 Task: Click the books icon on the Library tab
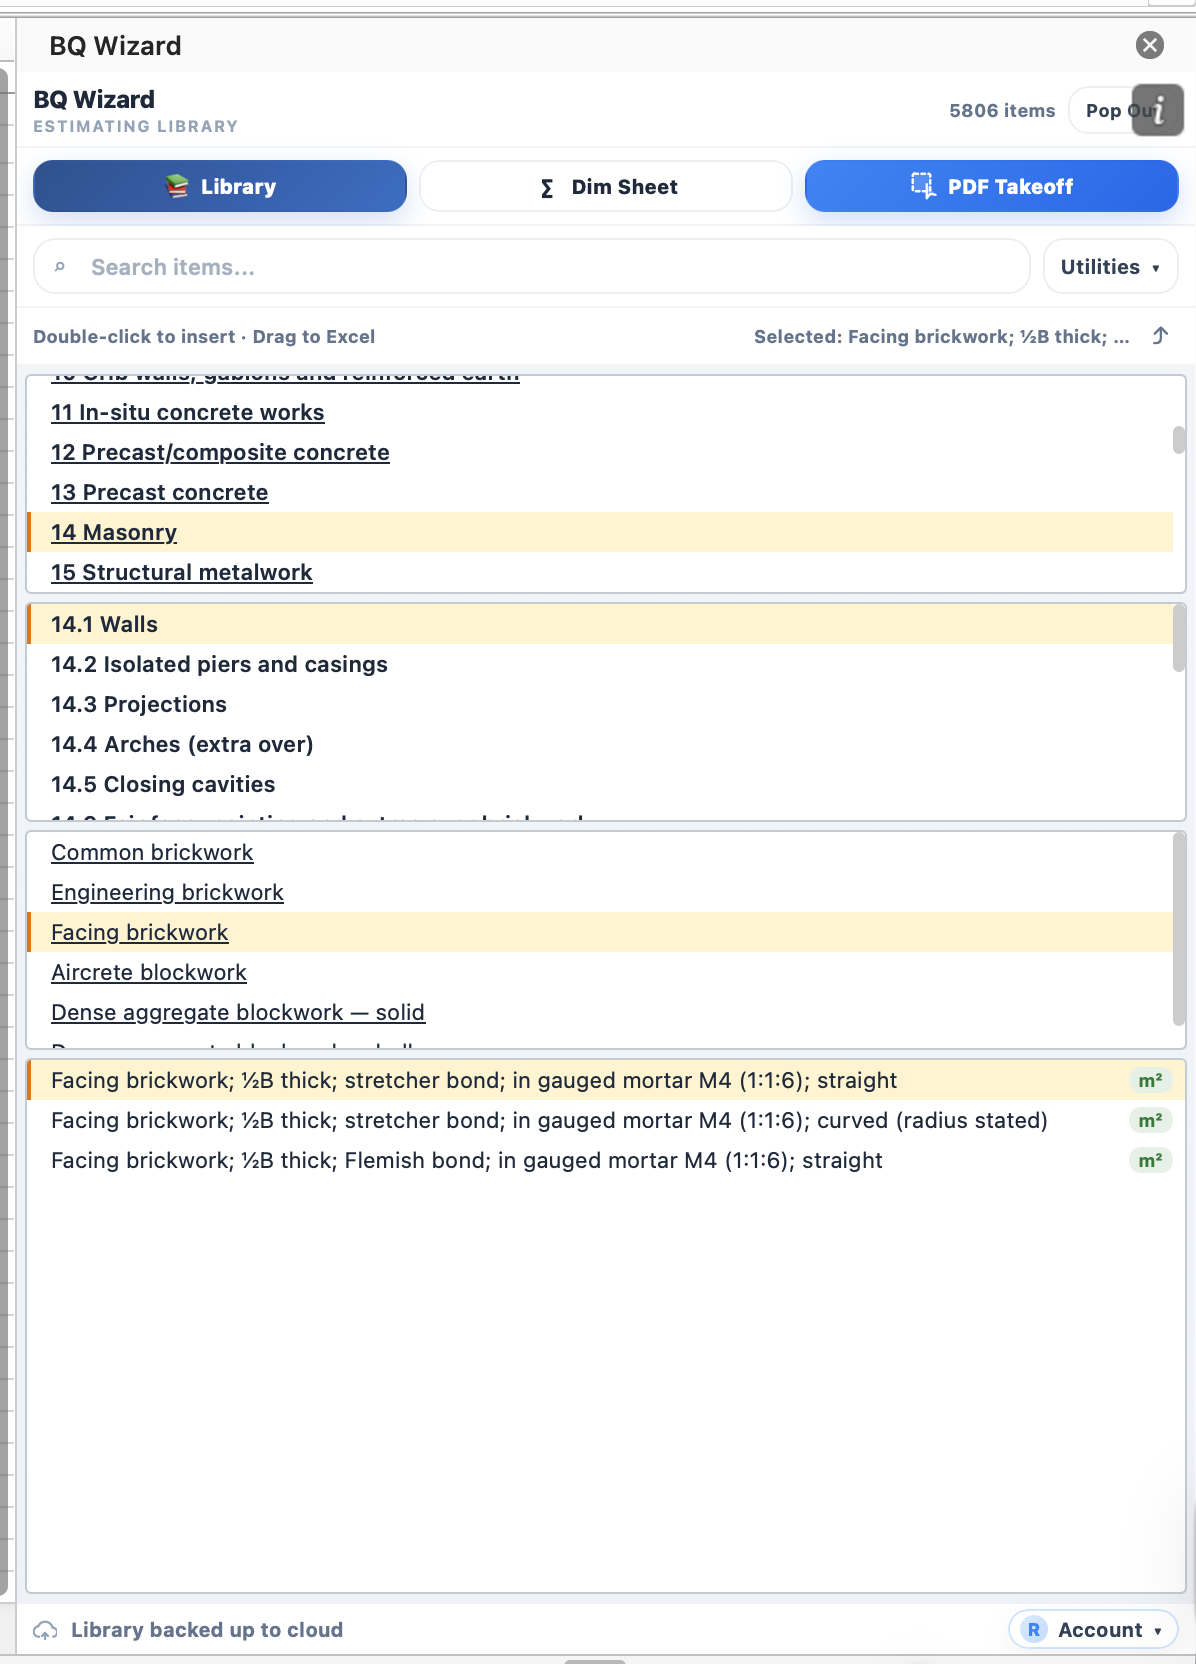(177, 186)
